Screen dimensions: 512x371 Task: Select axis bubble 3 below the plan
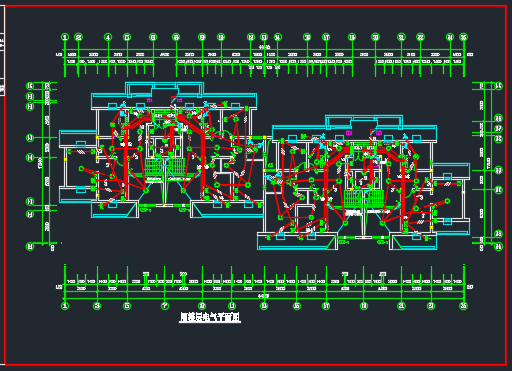[x=97, y=306]
